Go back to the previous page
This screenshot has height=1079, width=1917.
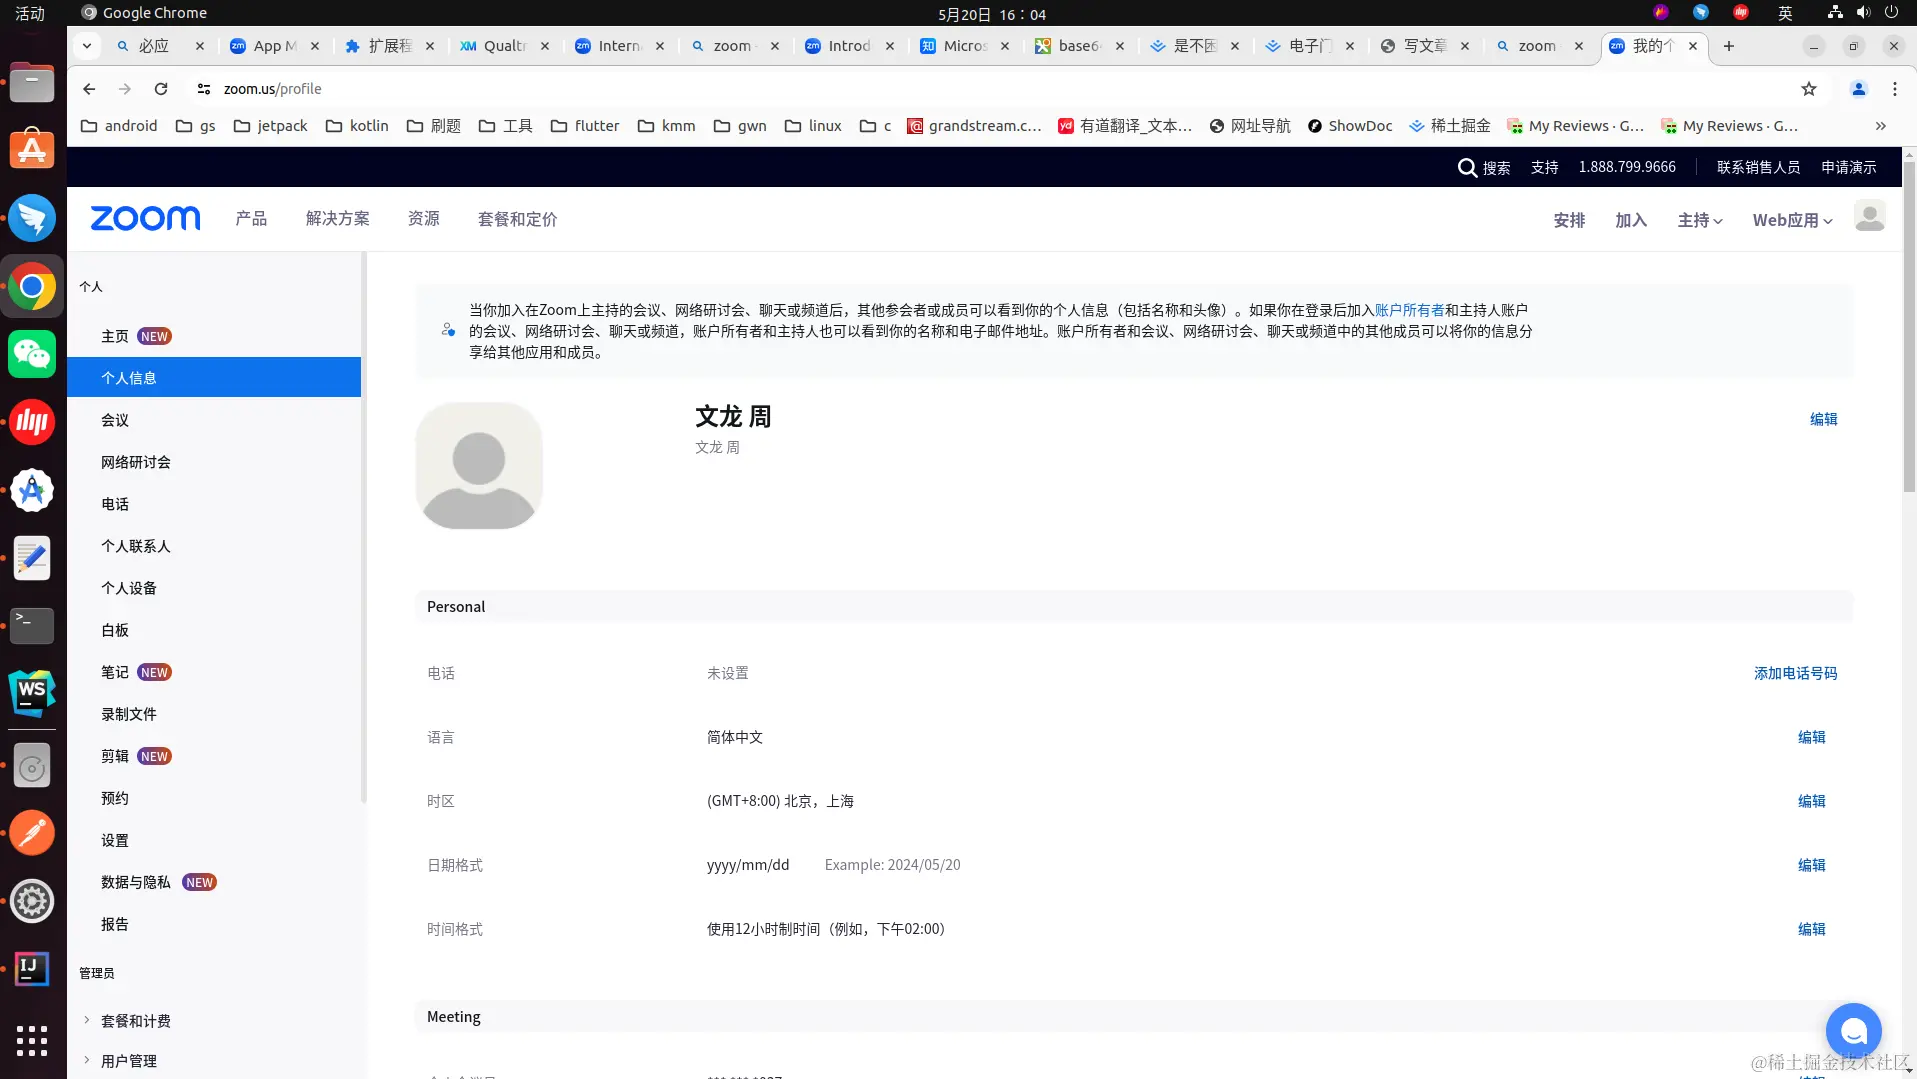(x=89, y=89)
